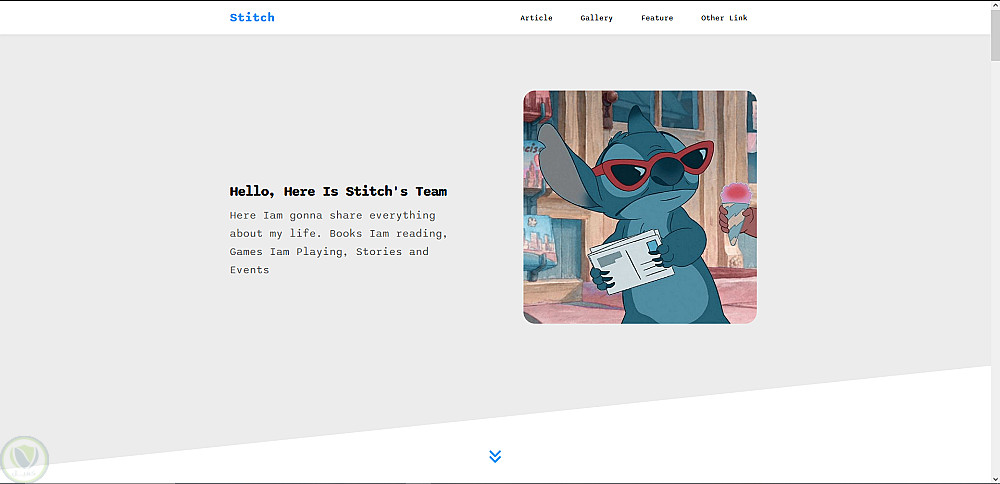Viewport: 1000px width, 484px height.
Task: Go to the Gallery nav link
Action: 596,18
